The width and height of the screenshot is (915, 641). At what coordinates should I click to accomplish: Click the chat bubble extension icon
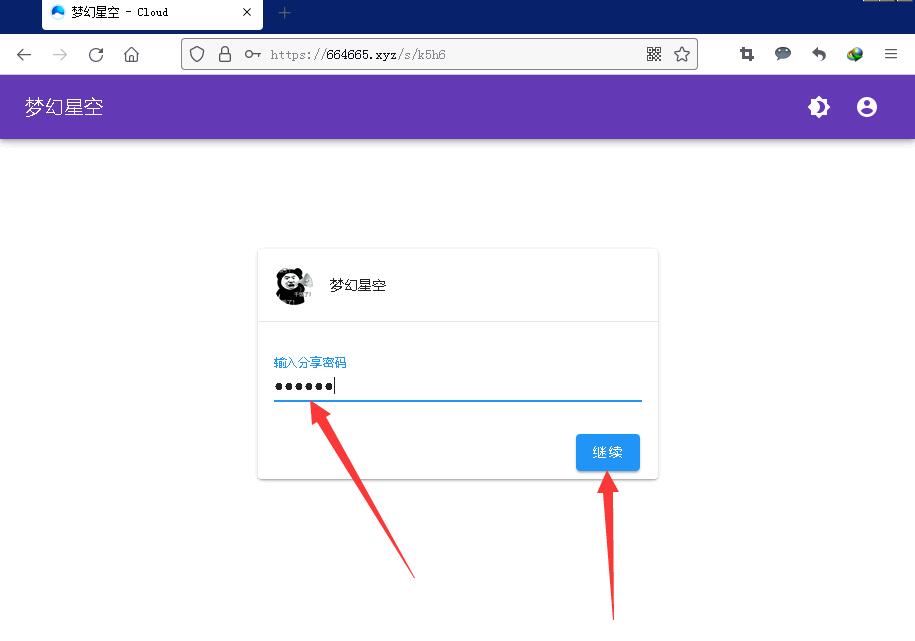783,55
